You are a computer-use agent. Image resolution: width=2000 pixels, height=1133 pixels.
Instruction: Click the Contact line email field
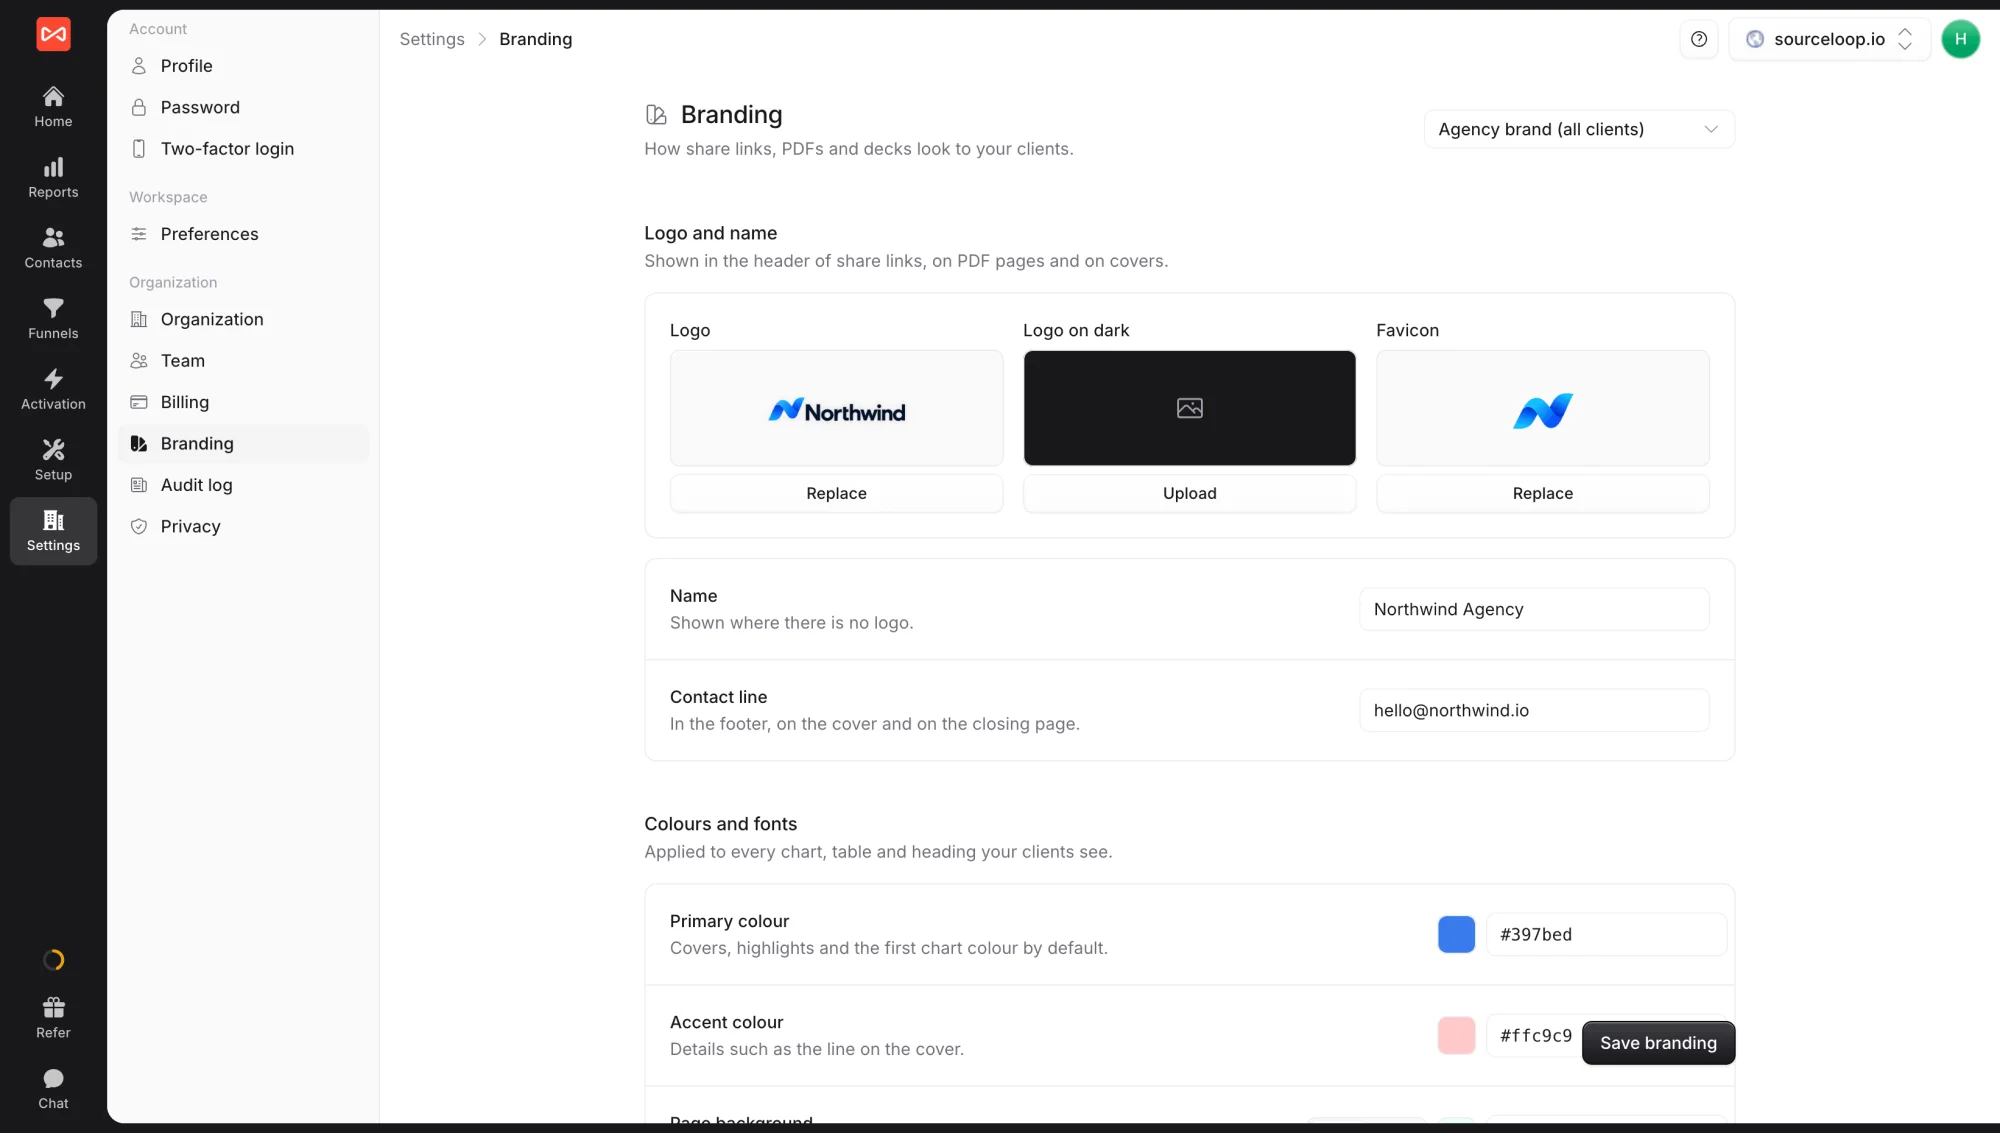pyautogui.click(x=1534, y=710)
